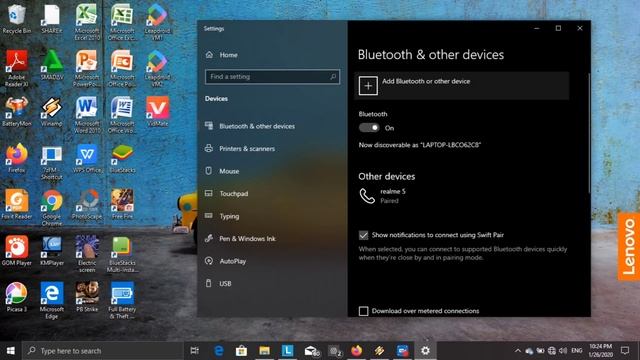Open the Adobe Reader XI shortcut
This screenshot has width=640, height=360.
(x=16, y=68)
